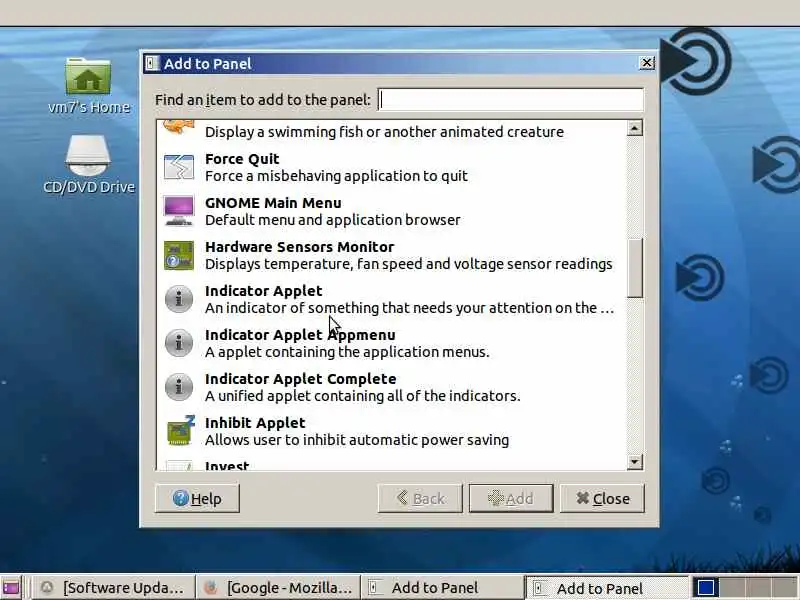Image resolution: width=800 pixels, height=600 pixels.
Task: Close the dialog with Close button
Action: (x=602, y=498)
